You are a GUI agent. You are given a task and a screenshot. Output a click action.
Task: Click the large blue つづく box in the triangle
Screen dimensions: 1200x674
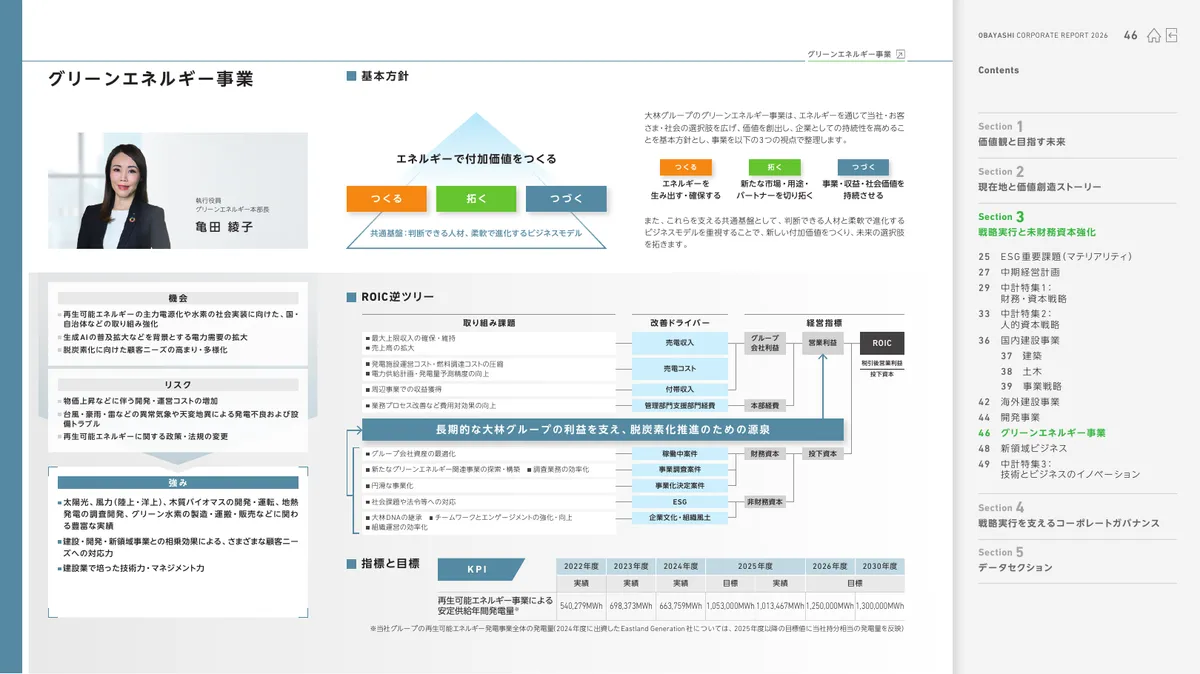(566, 199)
